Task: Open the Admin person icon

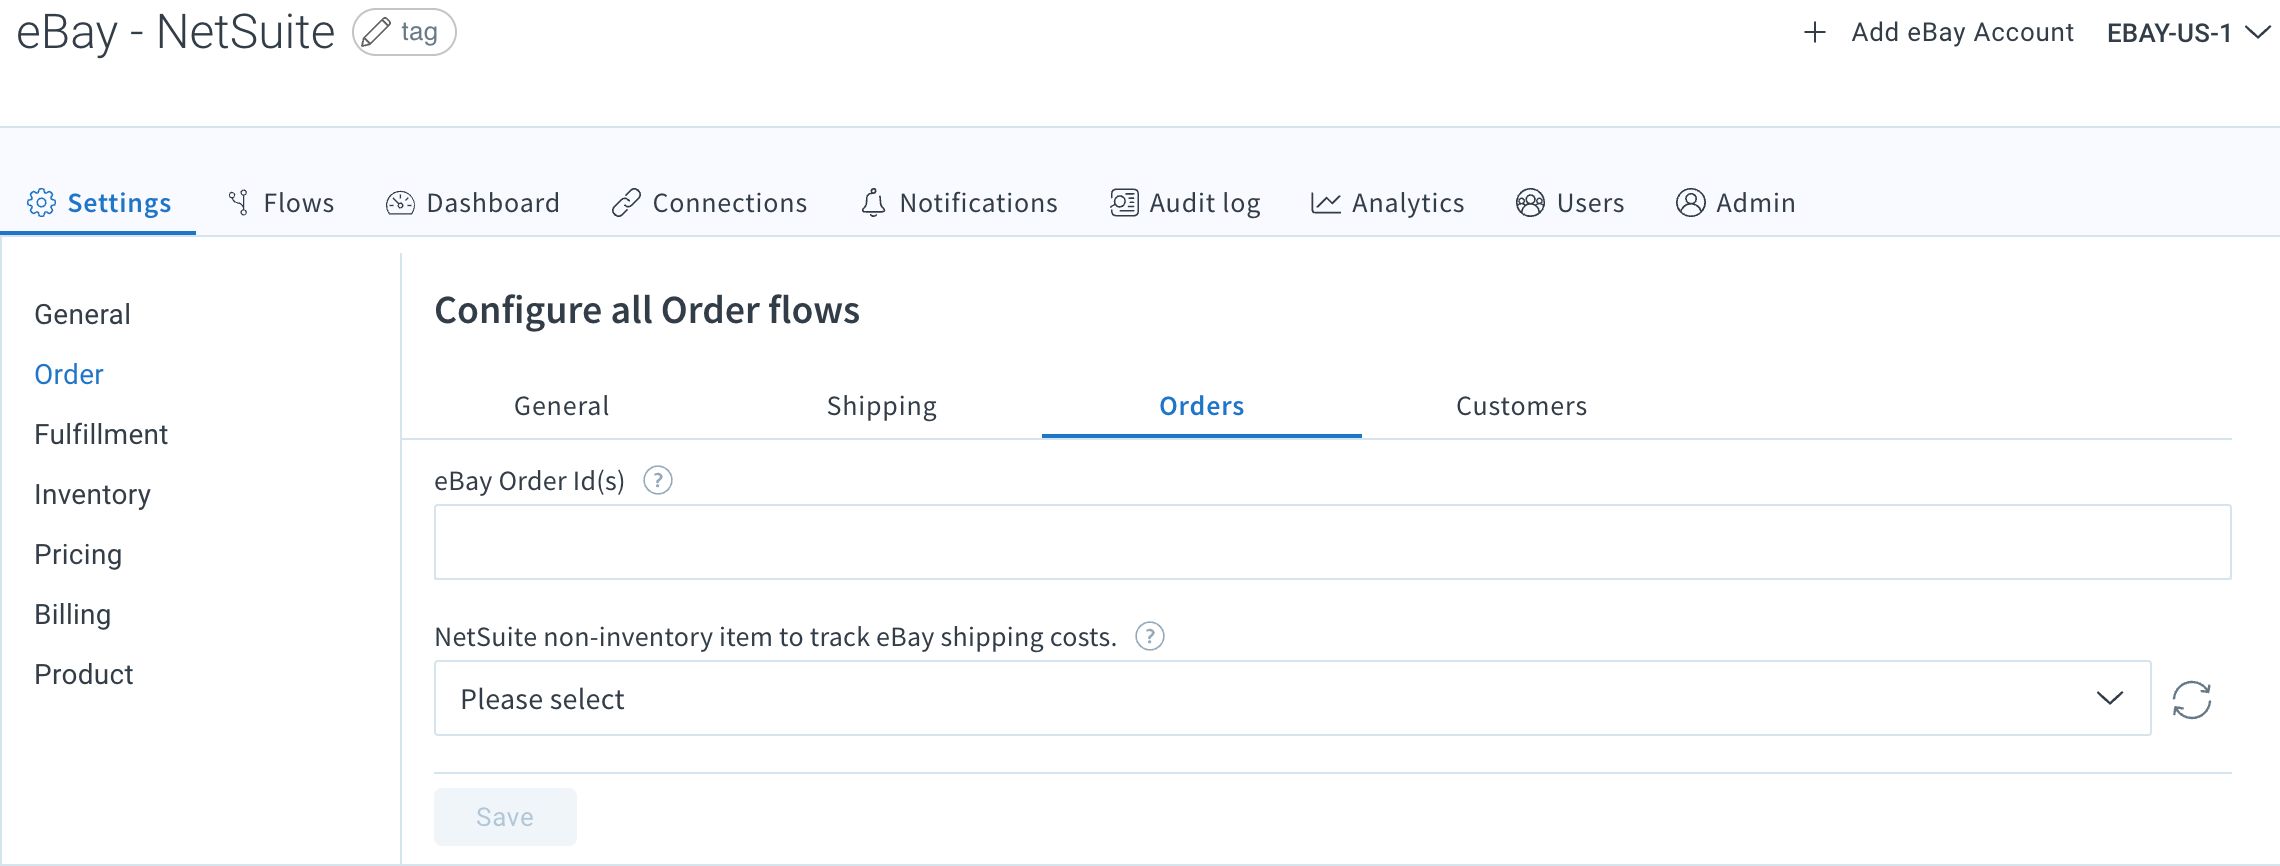Action: [x=1690, y=202]
